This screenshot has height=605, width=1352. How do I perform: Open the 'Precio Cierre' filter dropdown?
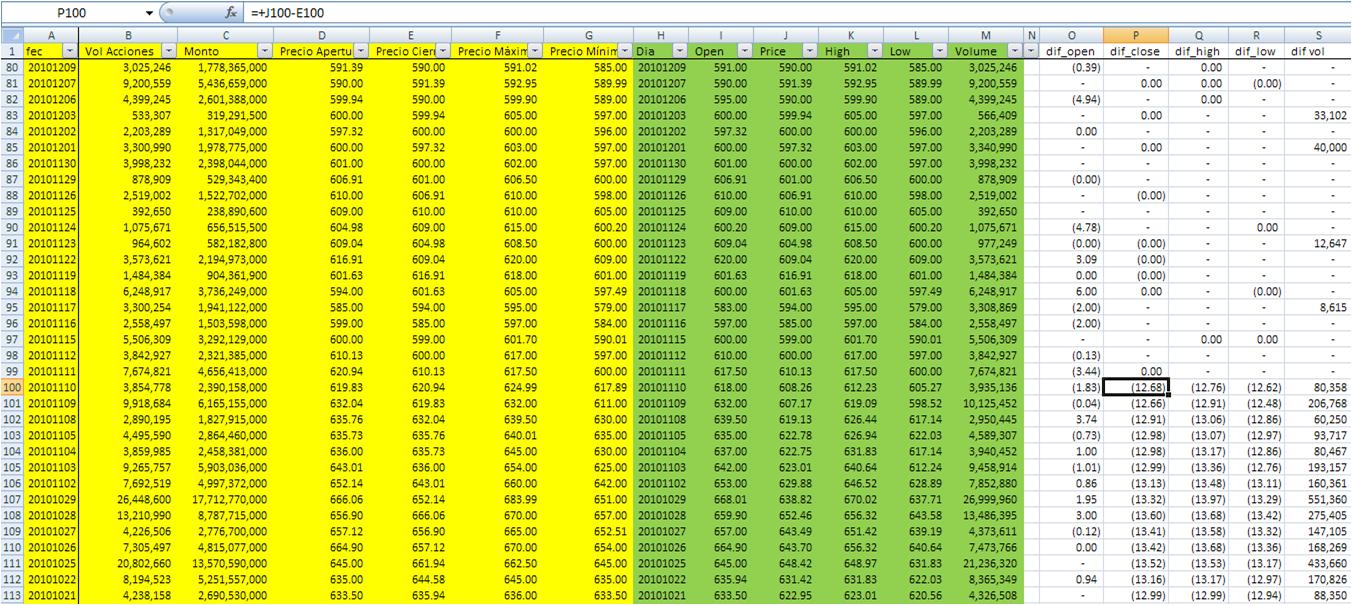pos(441,50)
